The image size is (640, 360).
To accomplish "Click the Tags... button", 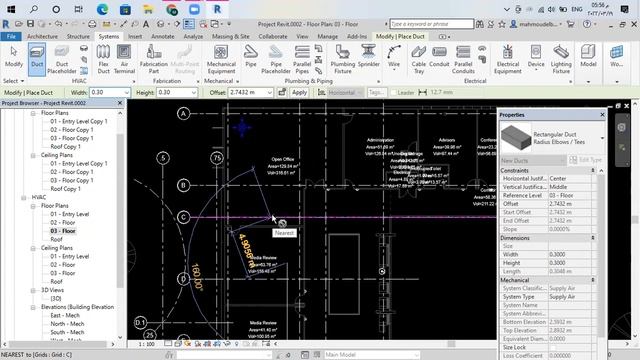I will (376, 93).
